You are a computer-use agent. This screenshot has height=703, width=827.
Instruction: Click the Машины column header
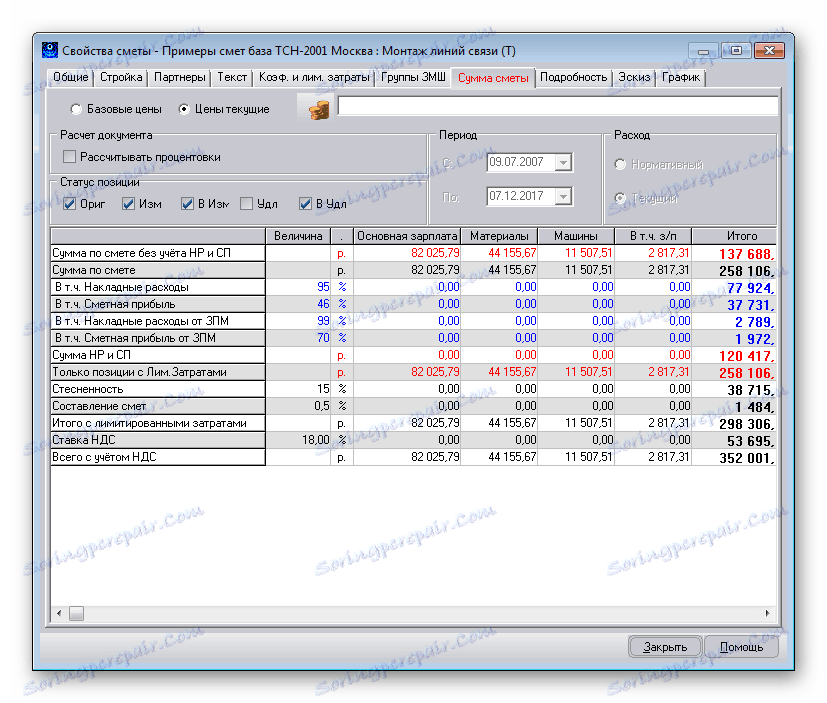(576, 236)
